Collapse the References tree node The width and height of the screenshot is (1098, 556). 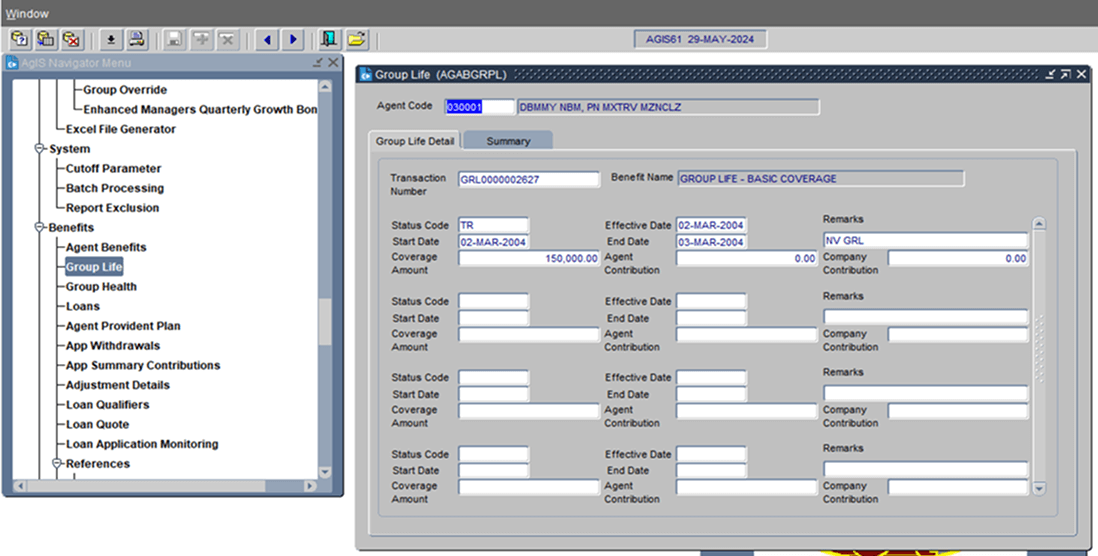[x=57, y=464]
